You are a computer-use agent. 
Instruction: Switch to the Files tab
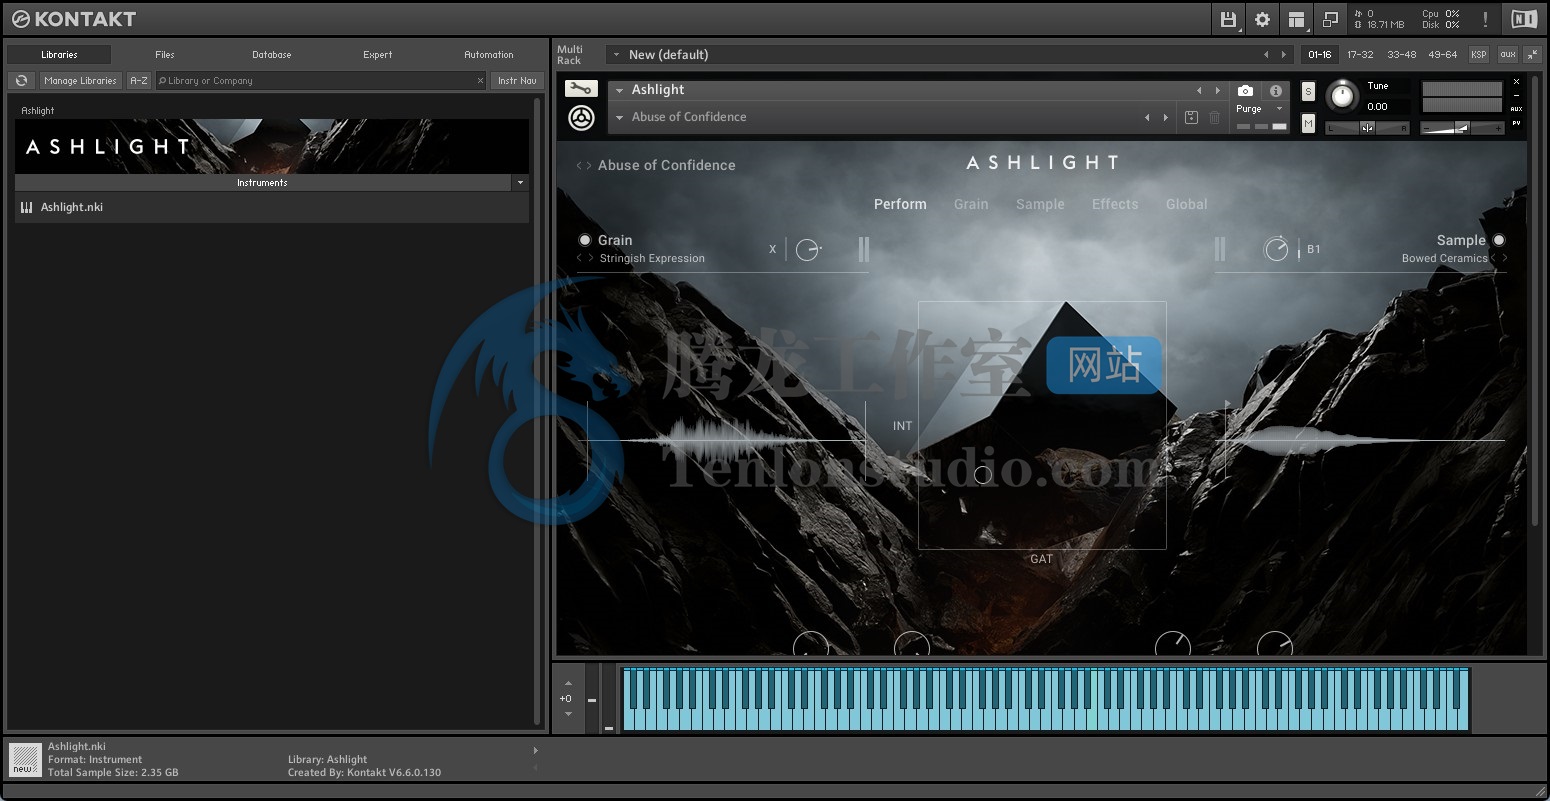(165, 54)
